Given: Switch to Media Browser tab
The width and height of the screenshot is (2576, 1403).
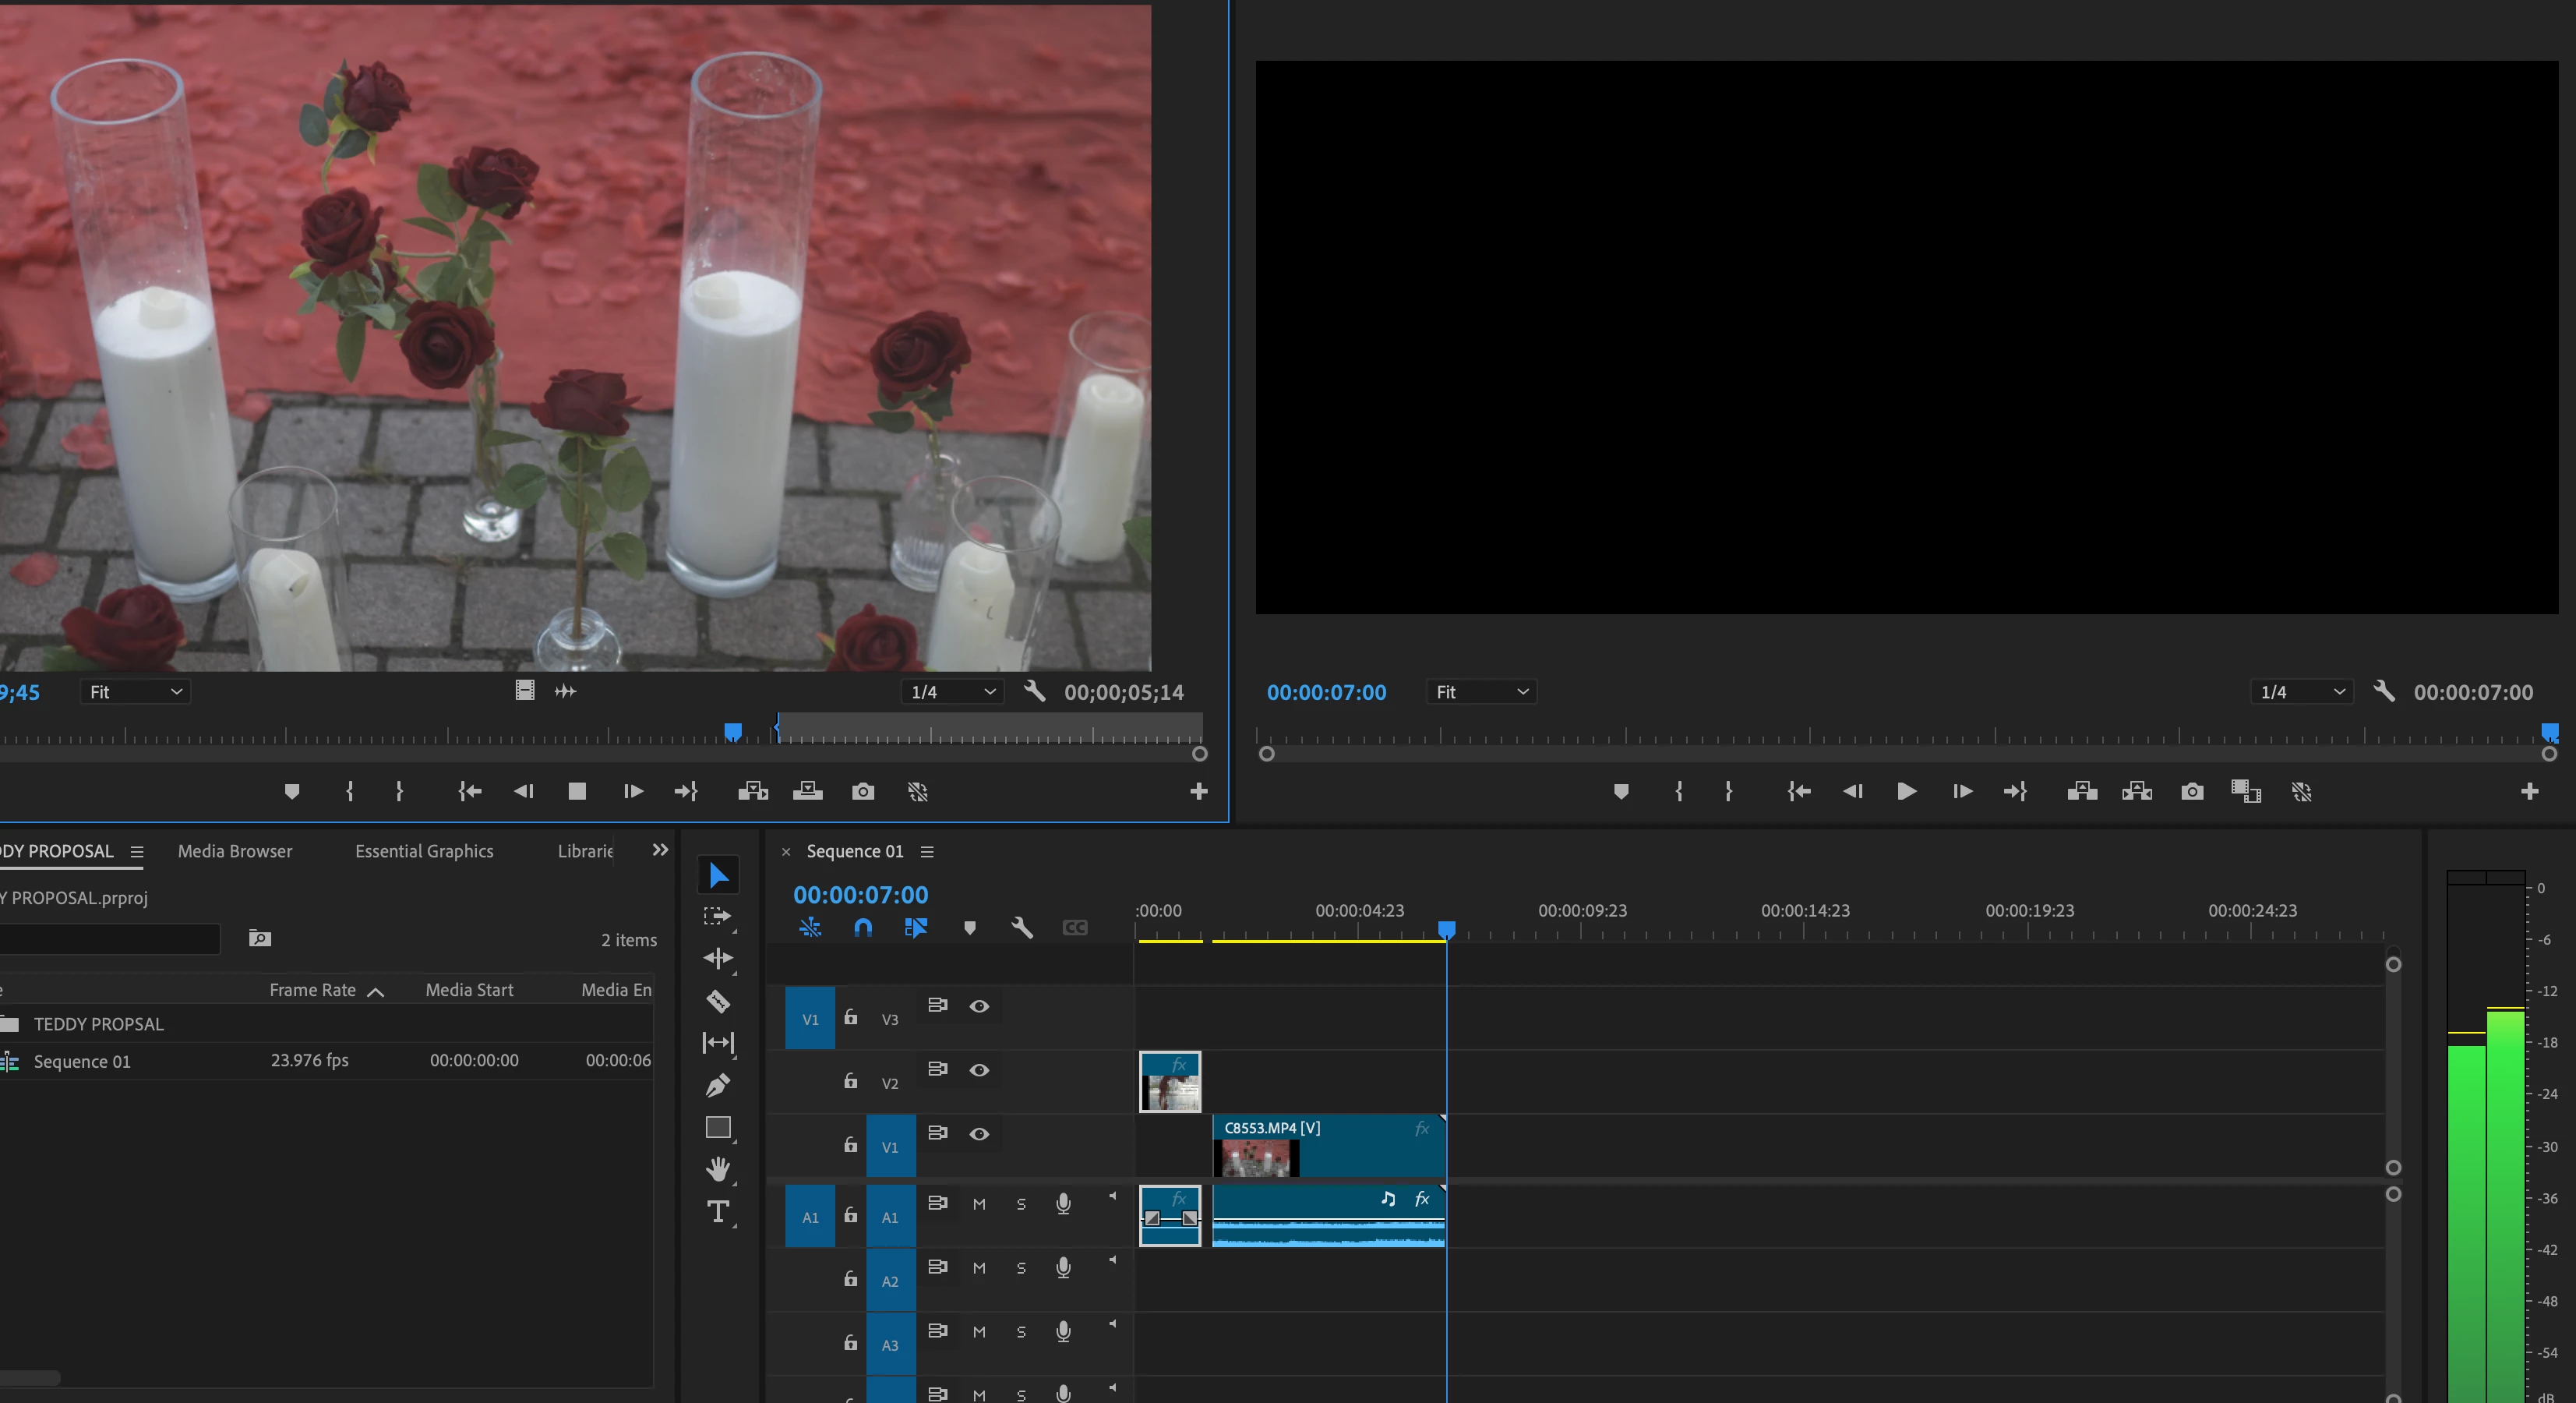Looking at the screenshot, I should [235, 851].
